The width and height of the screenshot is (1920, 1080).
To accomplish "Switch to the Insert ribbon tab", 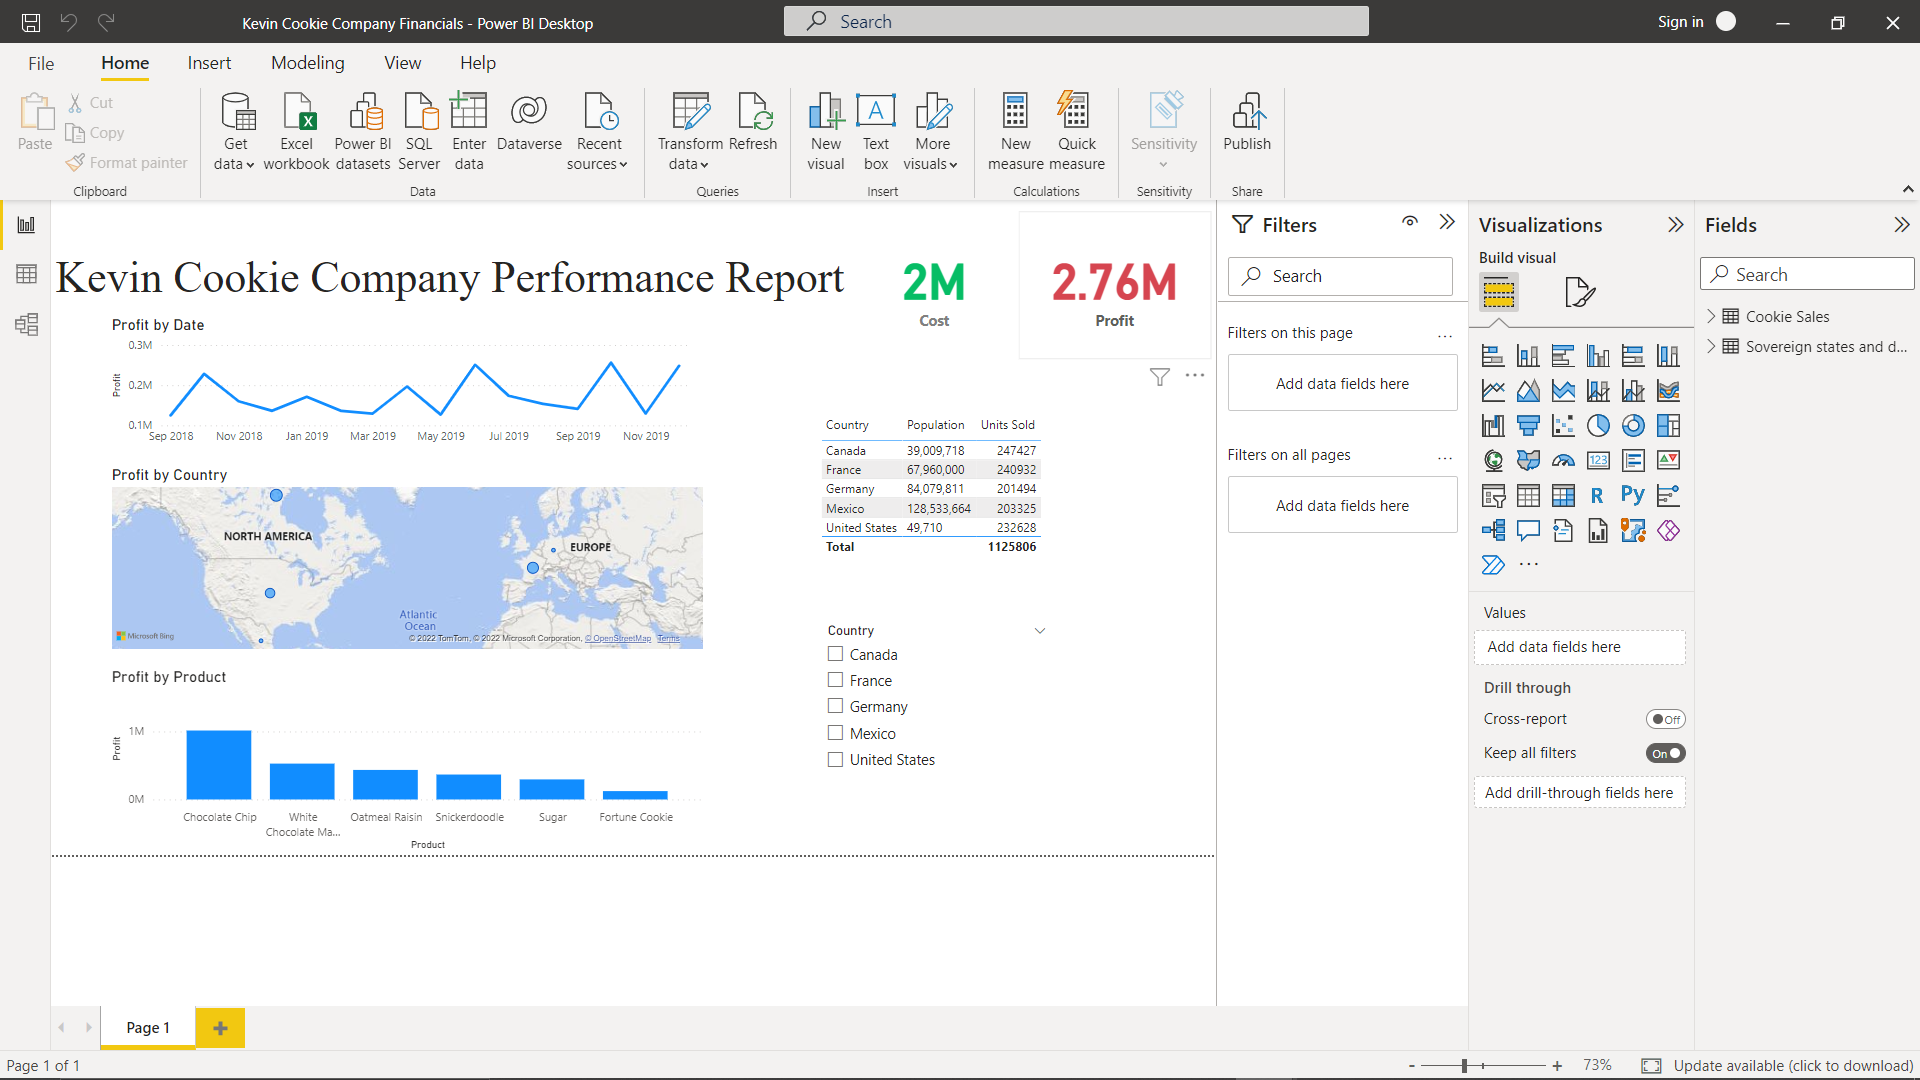I will click(x=209, y=63).
